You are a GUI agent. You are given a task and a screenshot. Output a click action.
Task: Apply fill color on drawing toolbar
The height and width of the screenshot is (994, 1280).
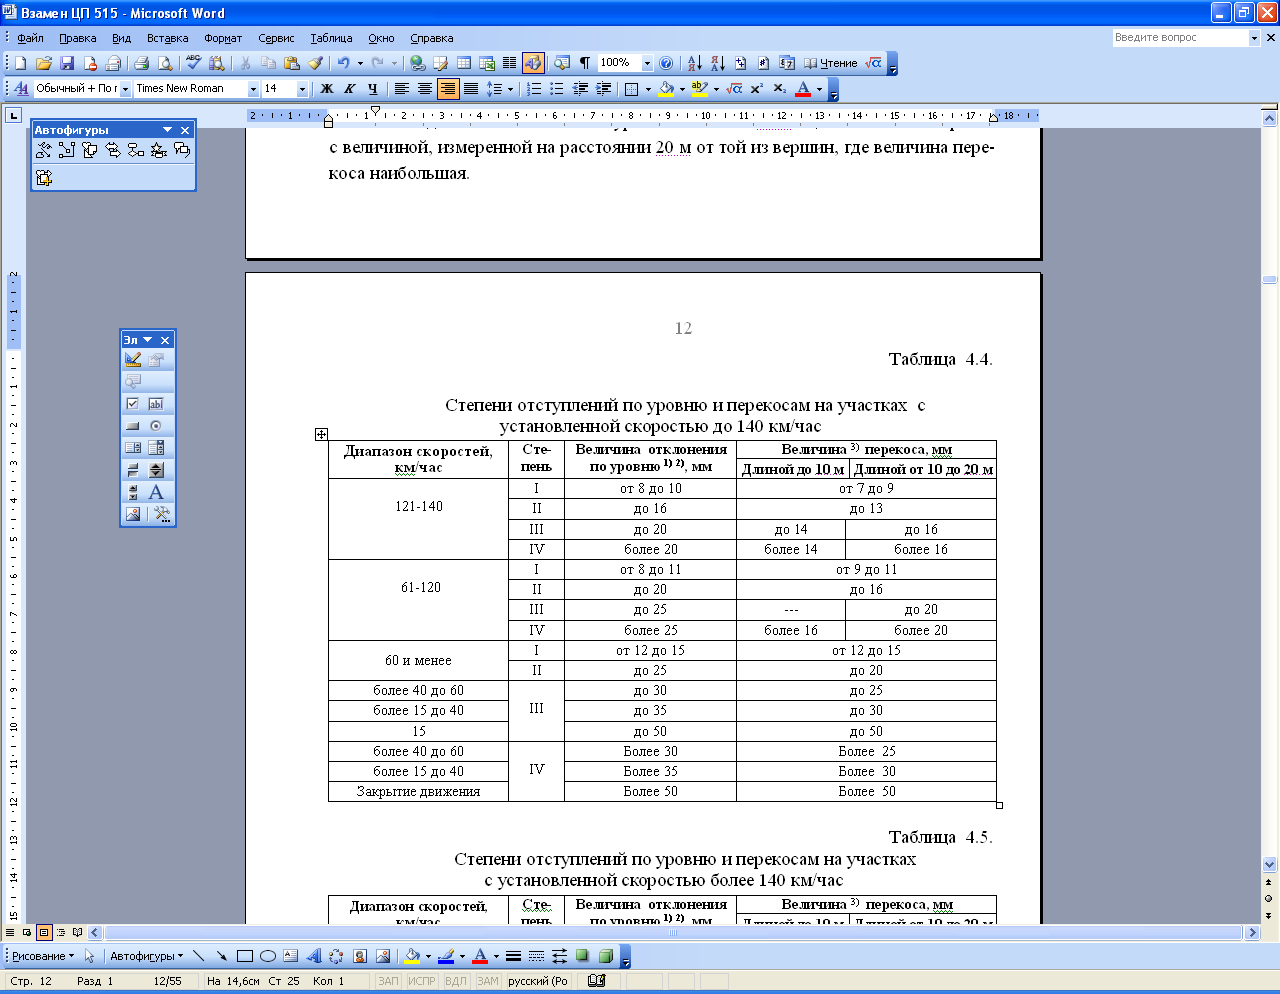click(x=411, y=956)
